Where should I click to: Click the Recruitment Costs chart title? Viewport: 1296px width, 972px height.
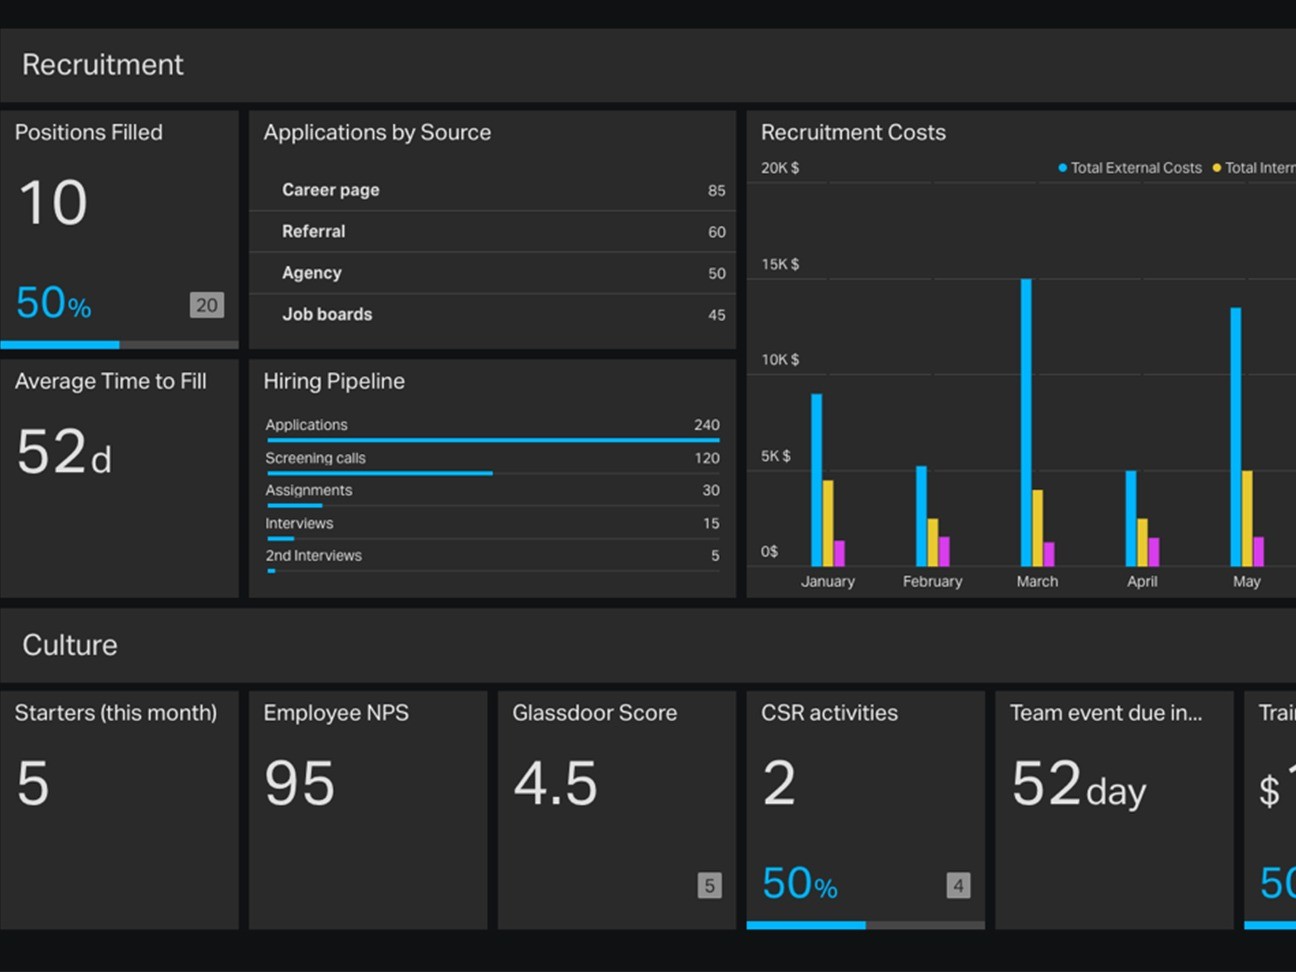coord(853,132)
